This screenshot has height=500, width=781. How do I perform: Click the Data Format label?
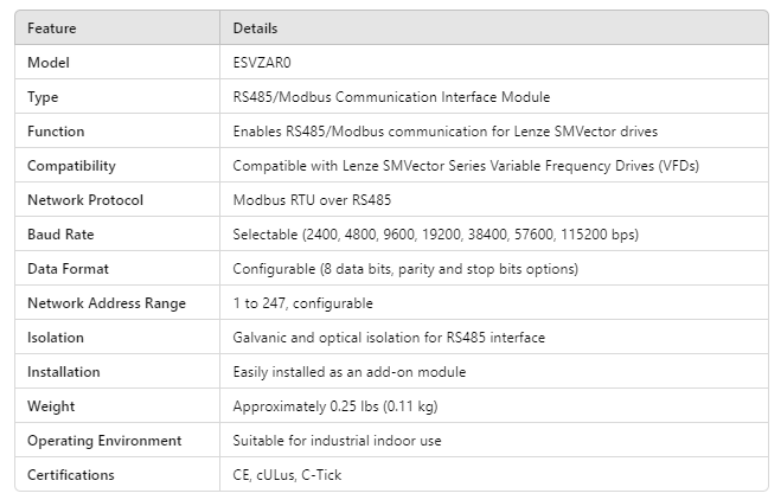tap(68, 269)
